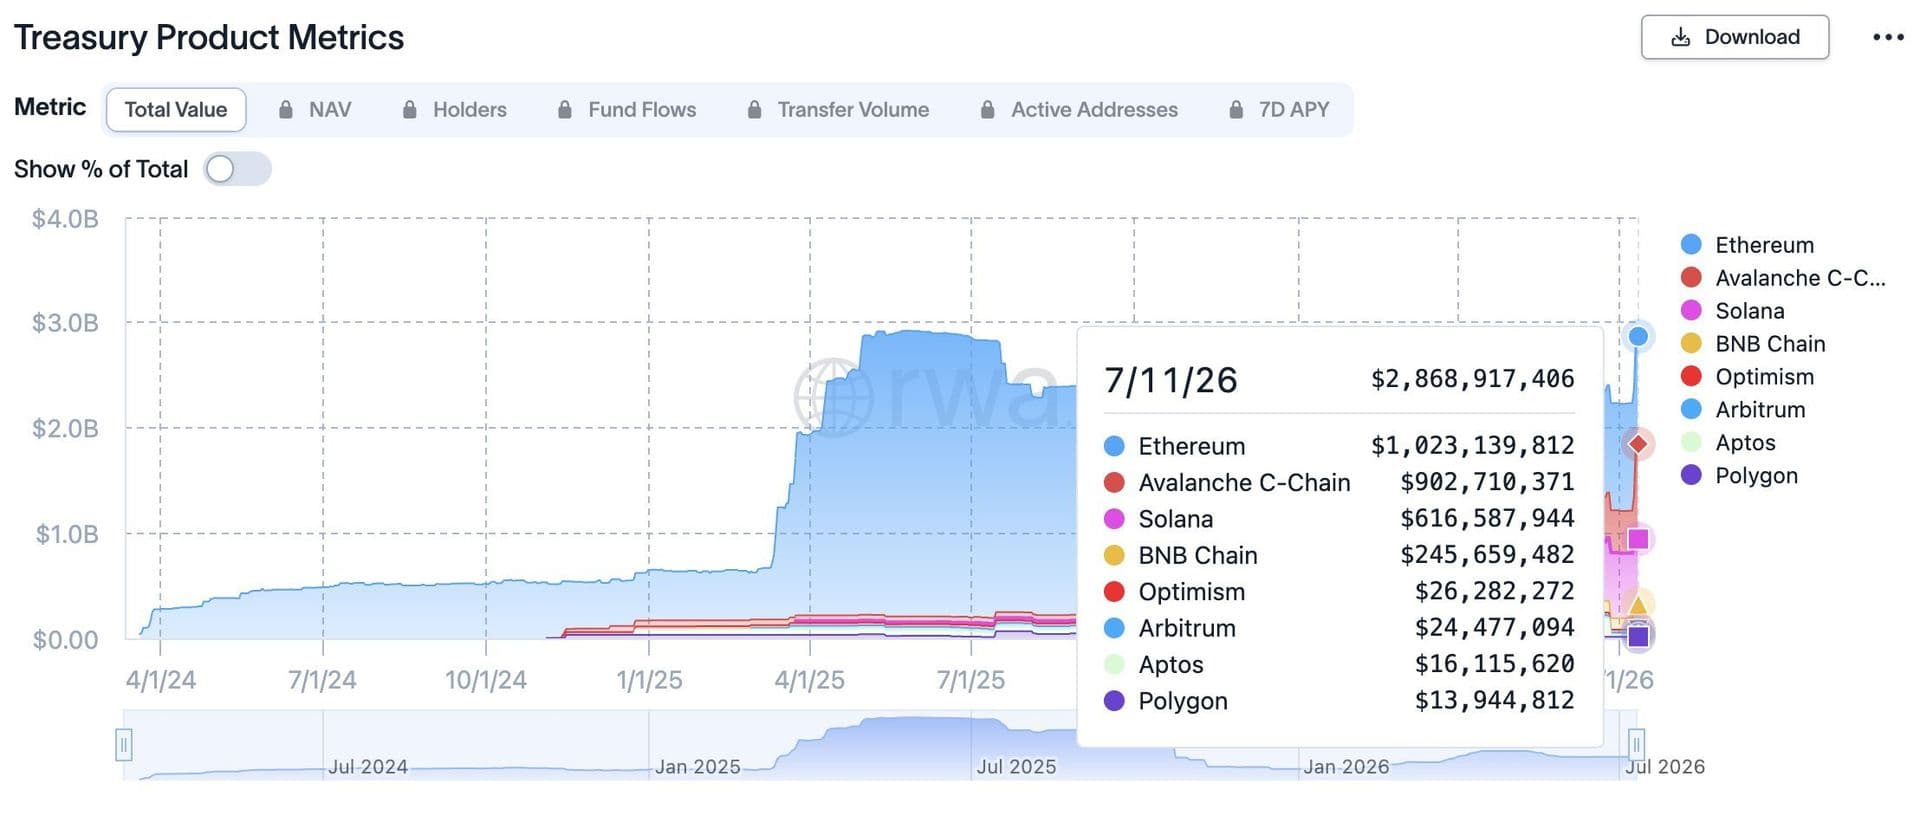Toggle Optimism series in the chart legend
Image resolution: width=1920 pixels, height=814 pixels.
[x=1747, y=377]
